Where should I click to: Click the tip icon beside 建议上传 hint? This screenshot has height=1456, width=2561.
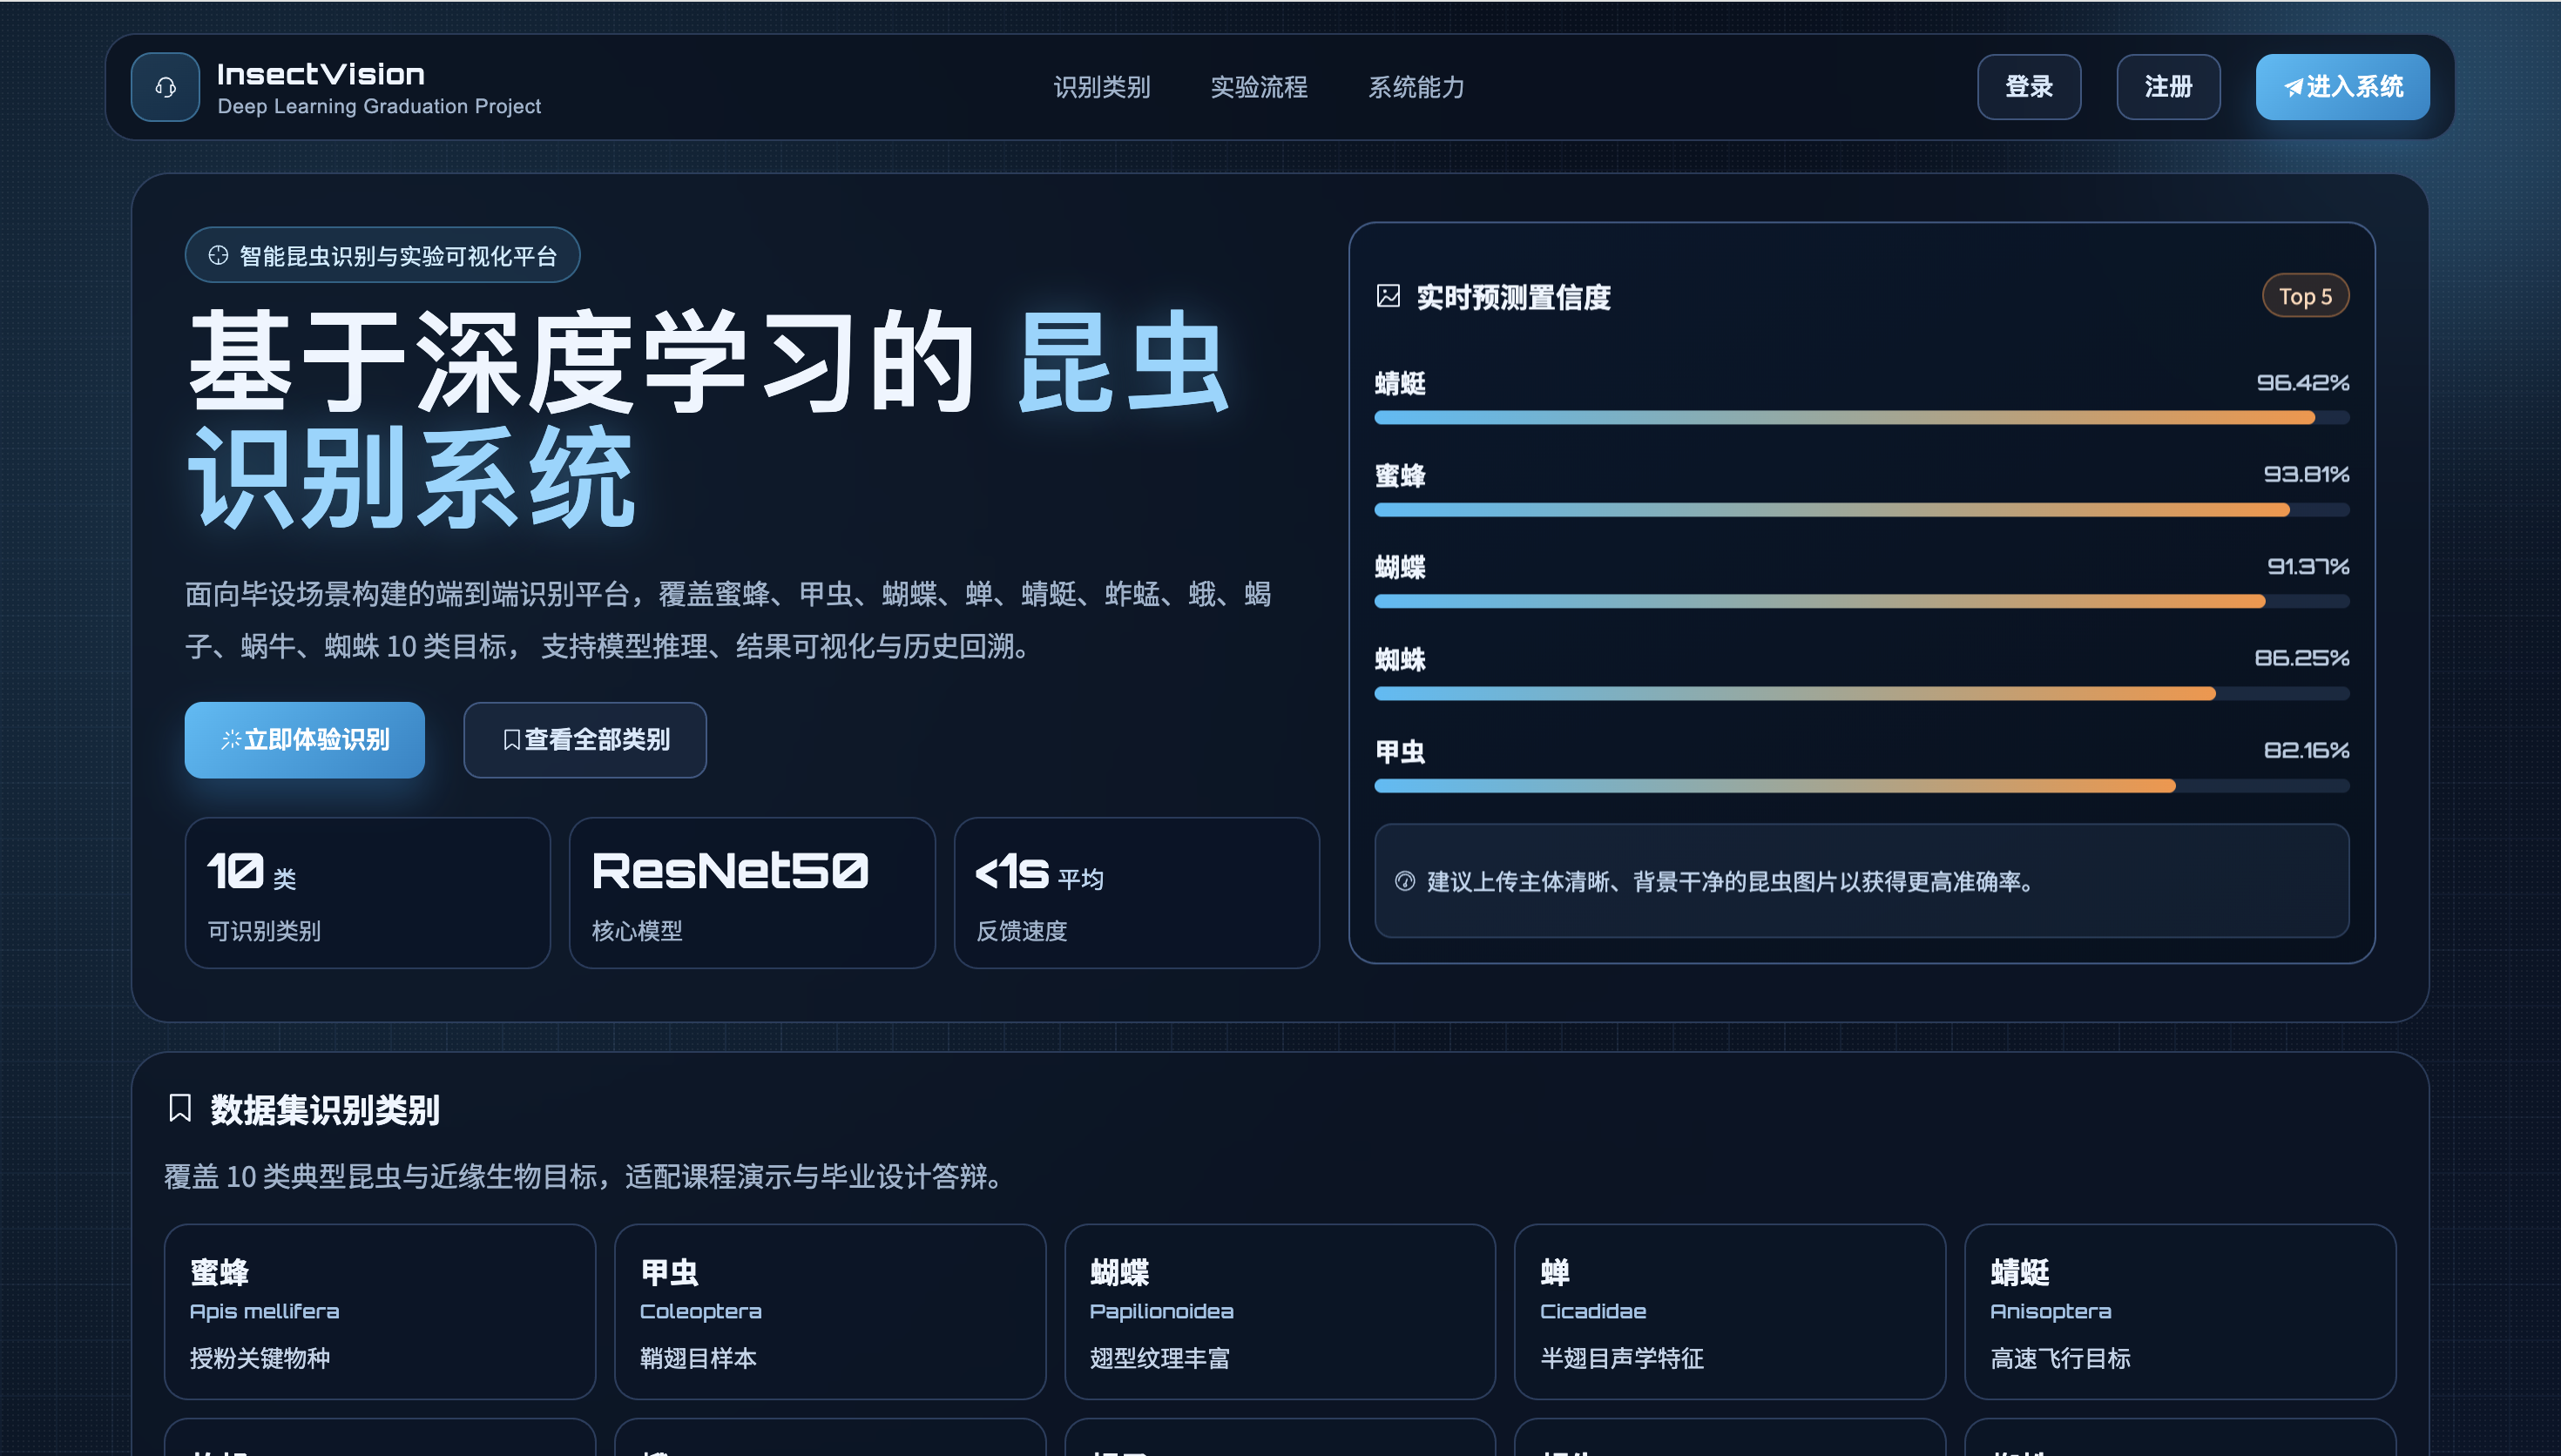[x=1404, y=881]
